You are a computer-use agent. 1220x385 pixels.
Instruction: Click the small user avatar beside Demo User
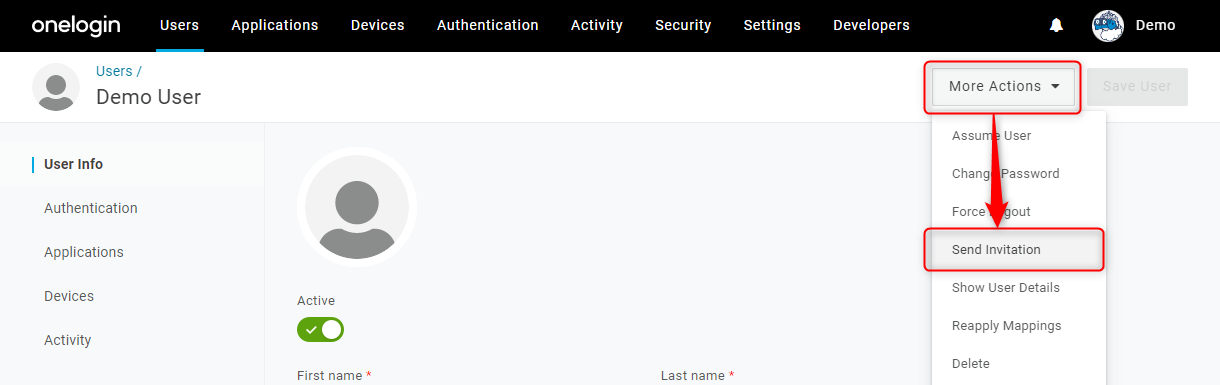click(x=56, y=87)
